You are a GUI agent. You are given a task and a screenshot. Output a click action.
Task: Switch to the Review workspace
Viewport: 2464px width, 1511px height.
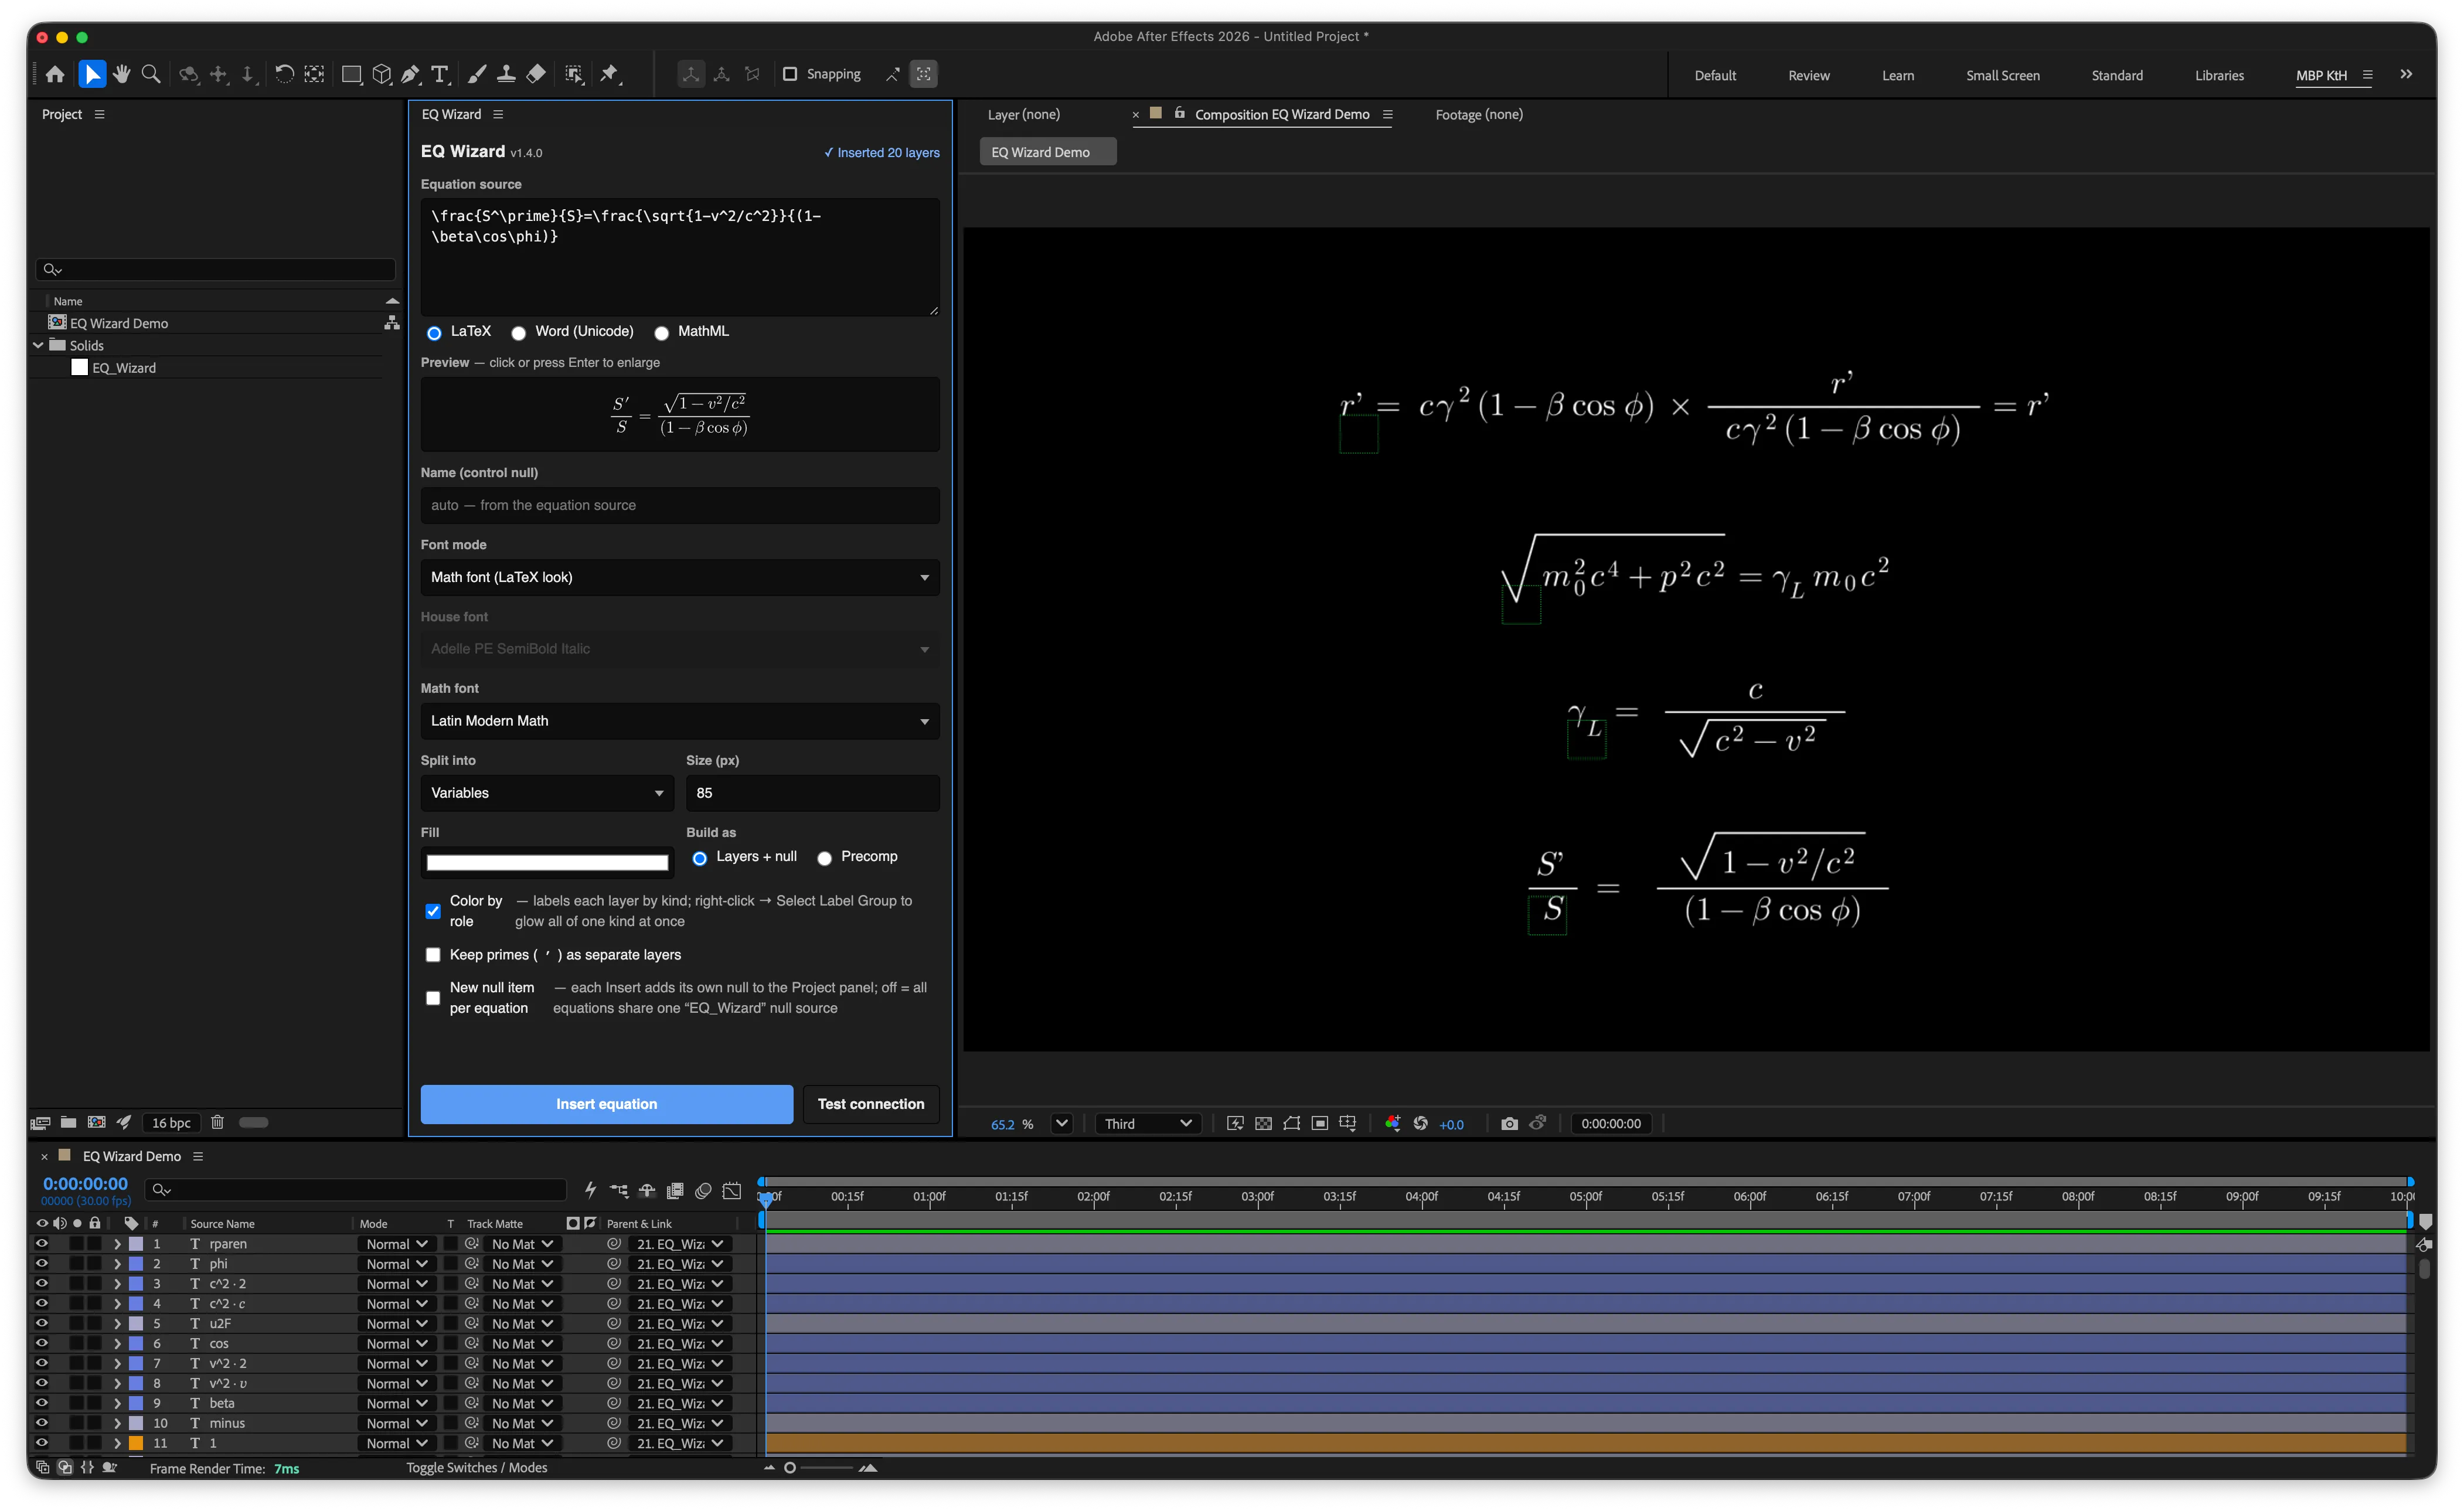pyautogui.click(x=1809, y=75)
